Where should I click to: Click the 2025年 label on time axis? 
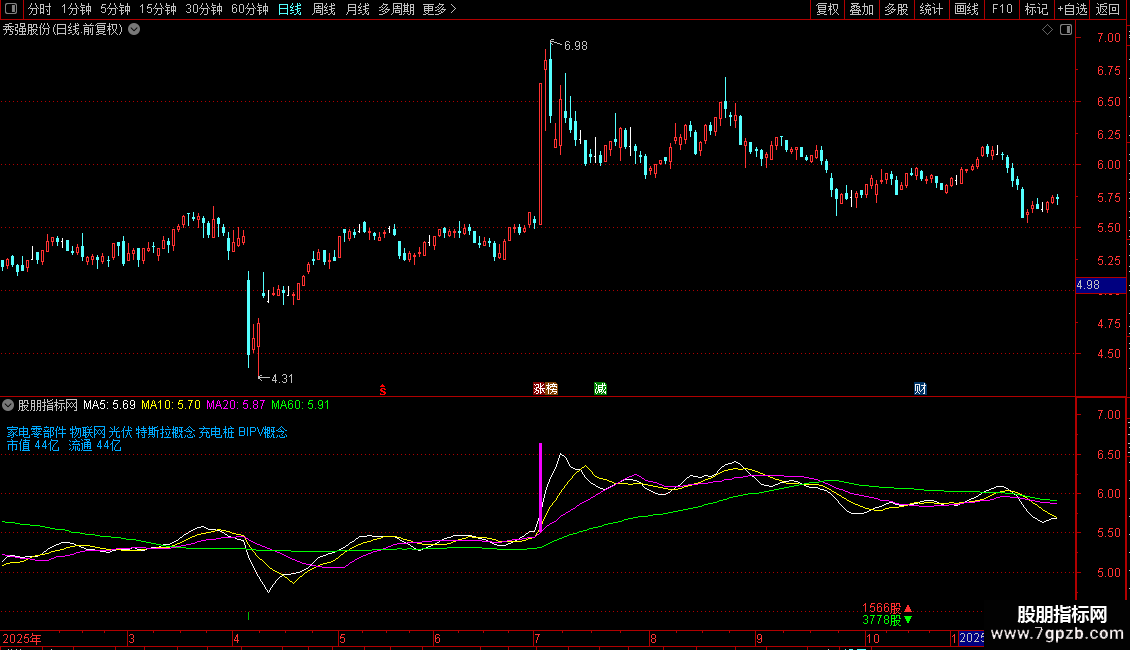tap(22, 638)
